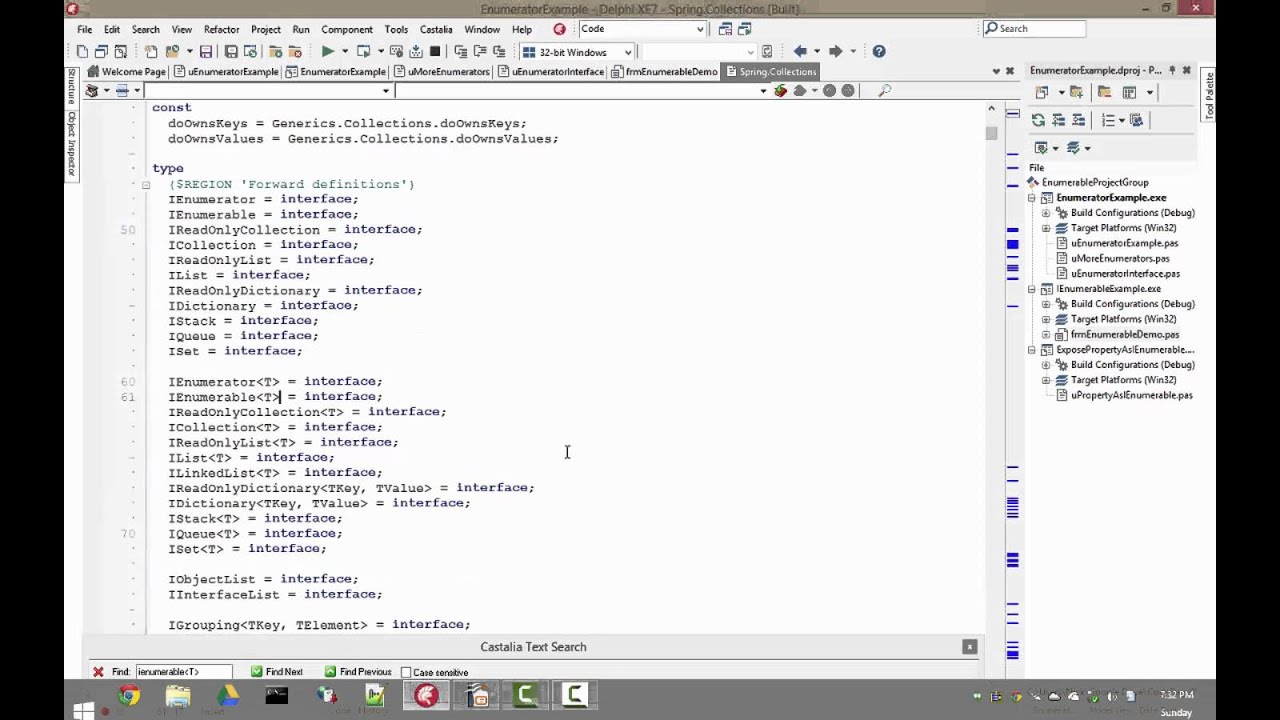
Task: Open the Castalia menu
Action: click(x=436, y=29)
